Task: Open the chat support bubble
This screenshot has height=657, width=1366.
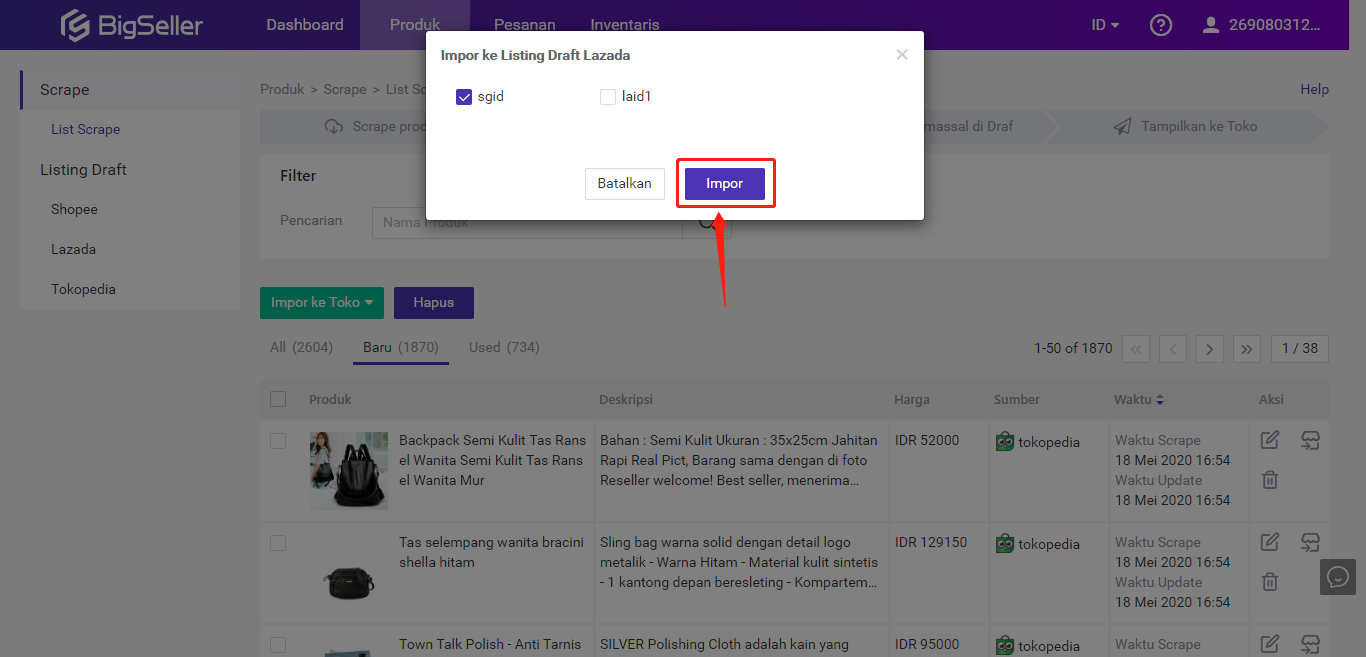Action: tap(1338, 577)
